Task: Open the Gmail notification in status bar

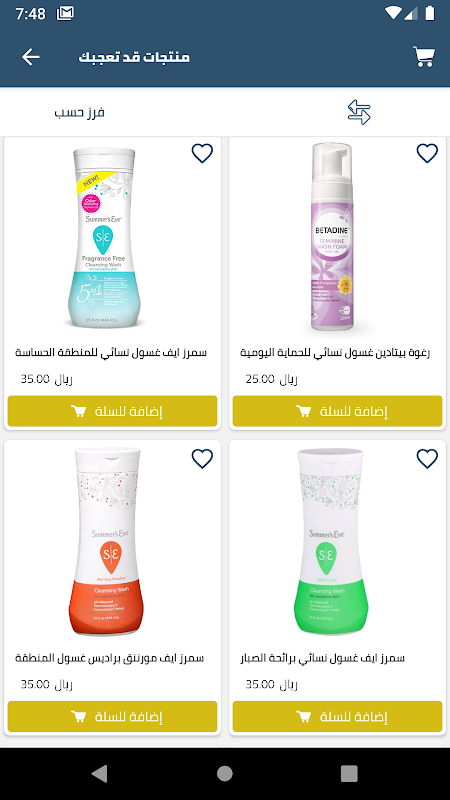Action: [65, 13]
